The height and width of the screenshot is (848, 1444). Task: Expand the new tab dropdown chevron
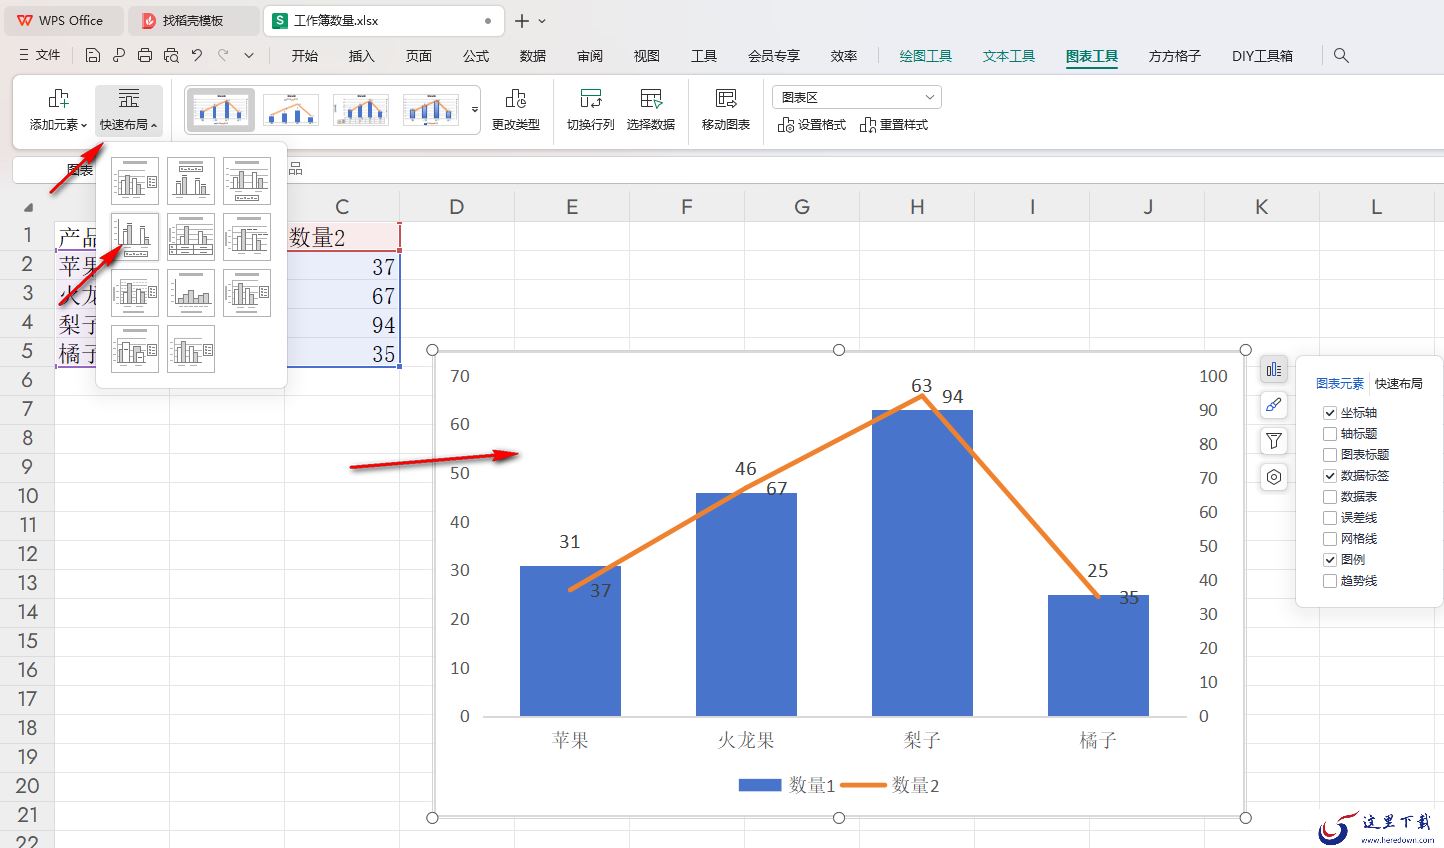542,21
